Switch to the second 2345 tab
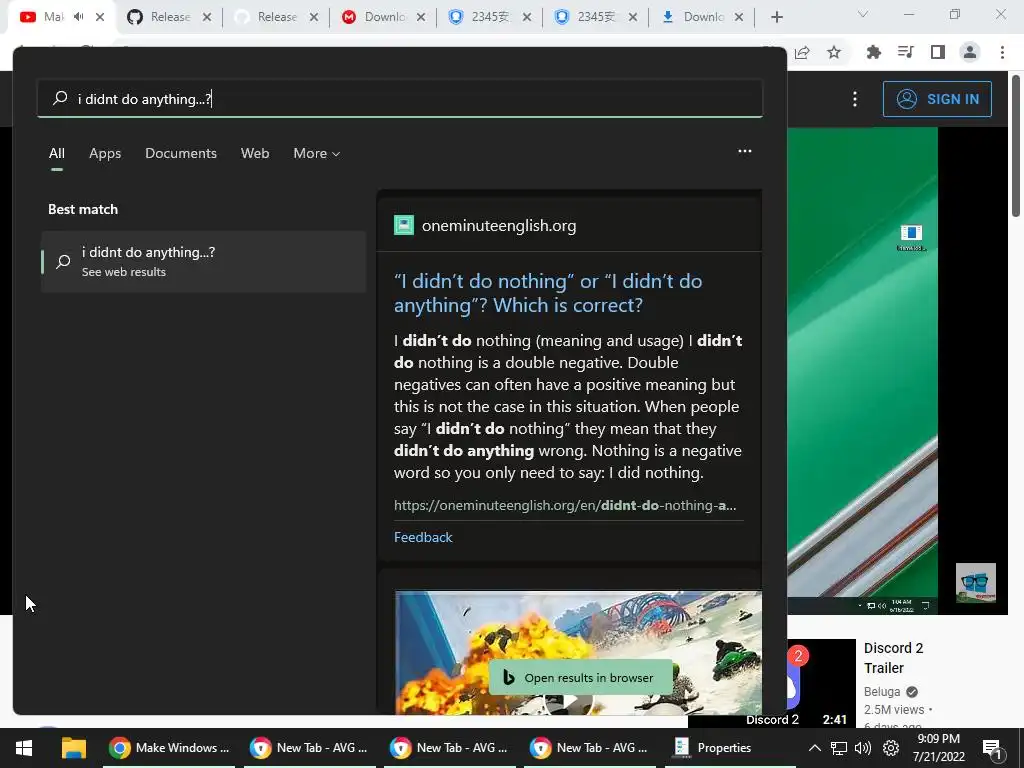Screen dimensions: 1024x768 pyautogui.click(x=596, y=17)
